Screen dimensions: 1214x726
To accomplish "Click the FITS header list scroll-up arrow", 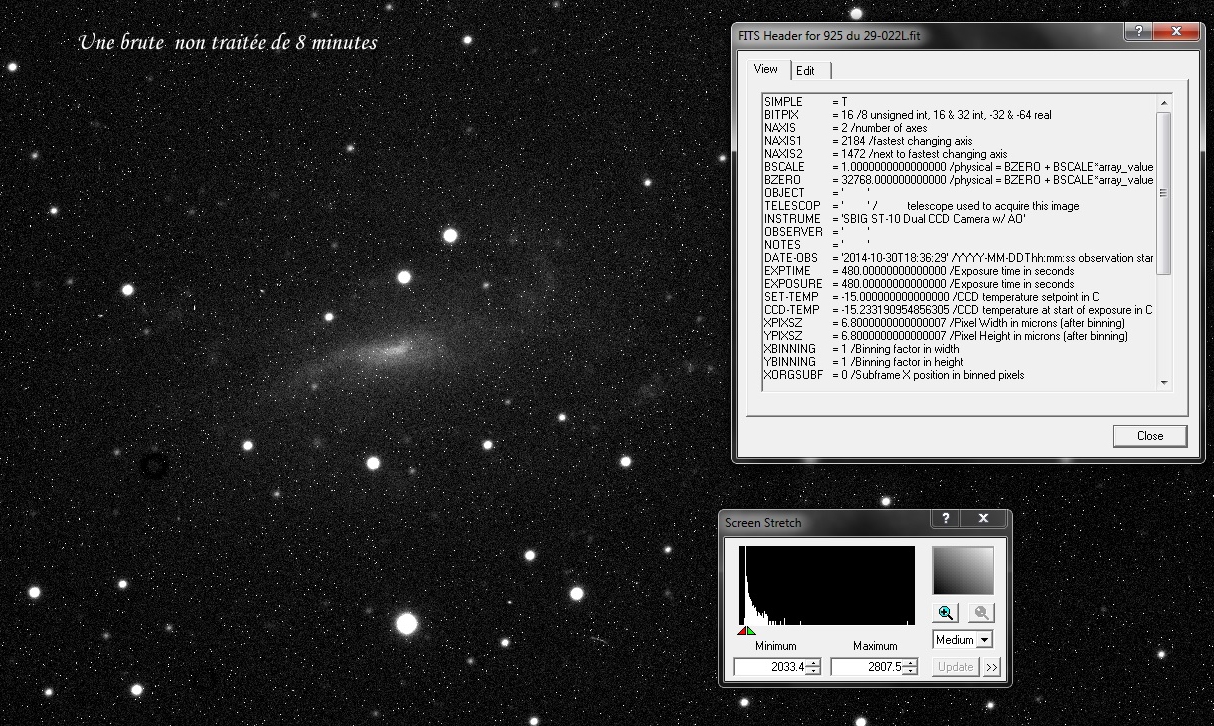I will pos(1164,102).
